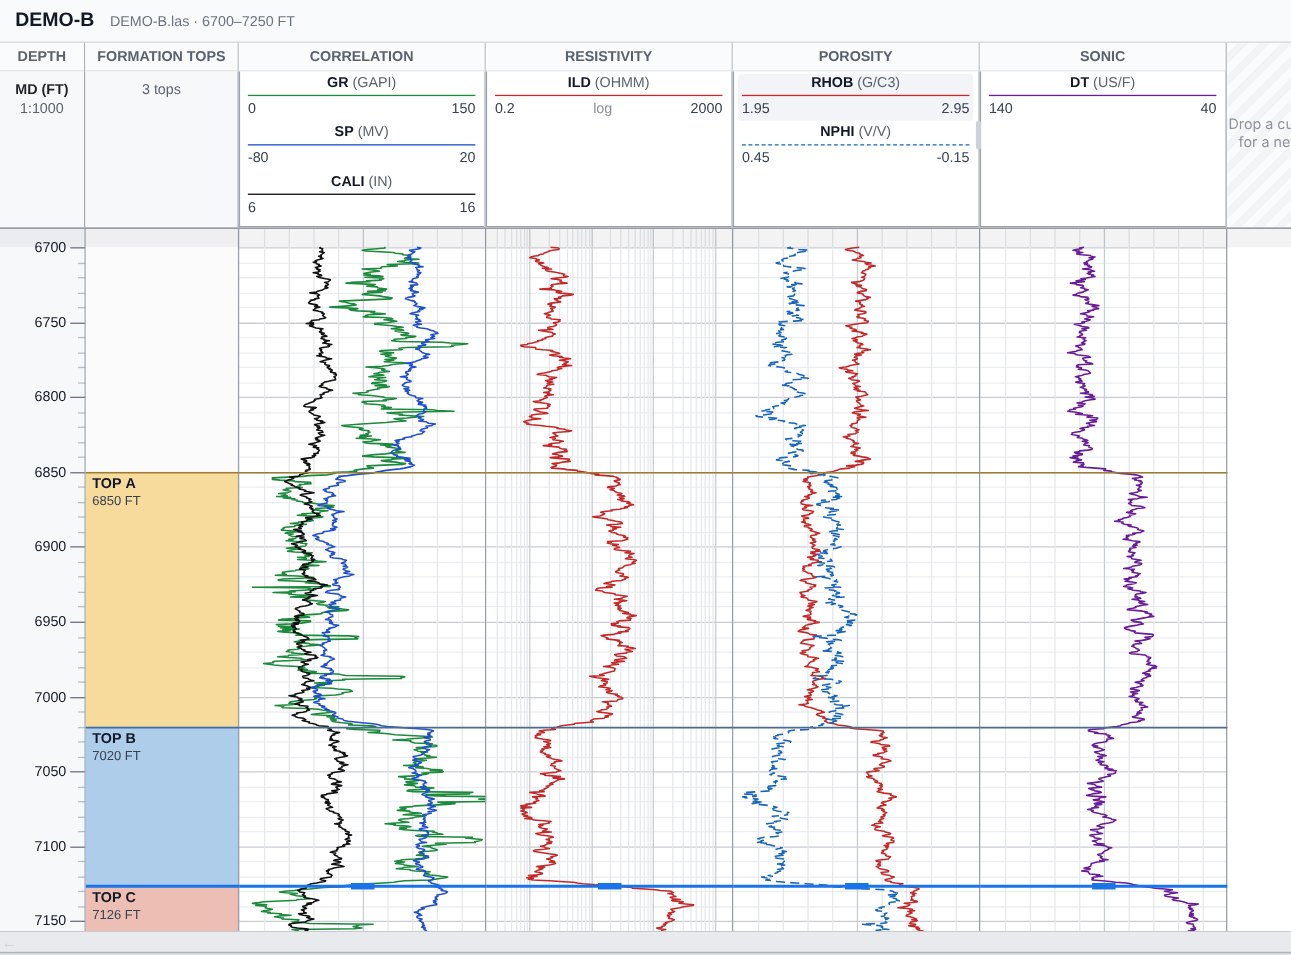Open the RESISTIVITY track header
This screenshot has height=955, width=1291.
(608, 56)
